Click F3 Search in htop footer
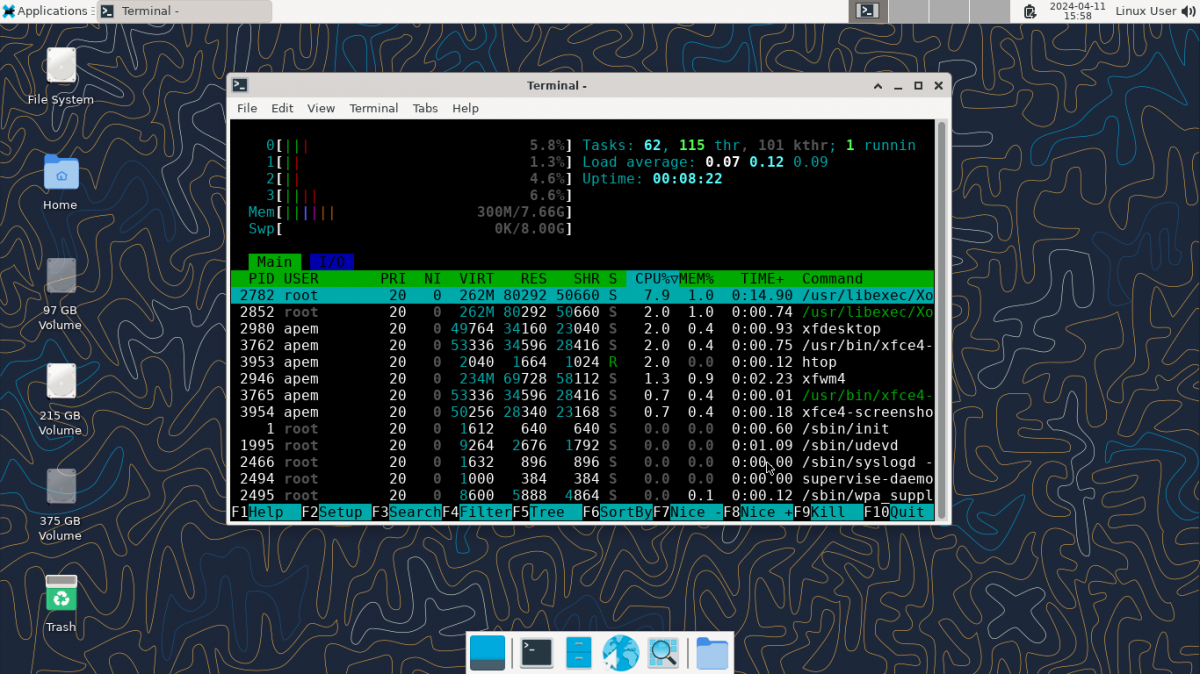 pos(406,512)
